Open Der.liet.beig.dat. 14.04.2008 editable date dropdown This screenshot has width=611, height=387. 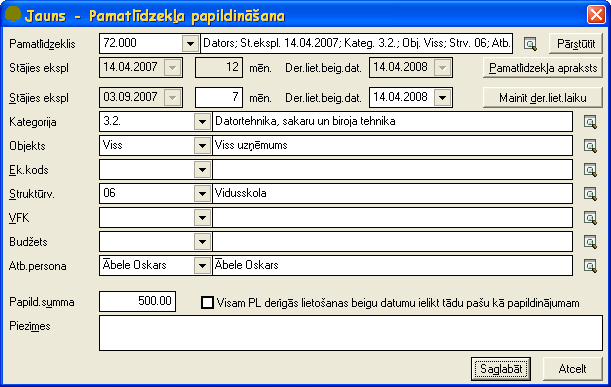(442, 97)
